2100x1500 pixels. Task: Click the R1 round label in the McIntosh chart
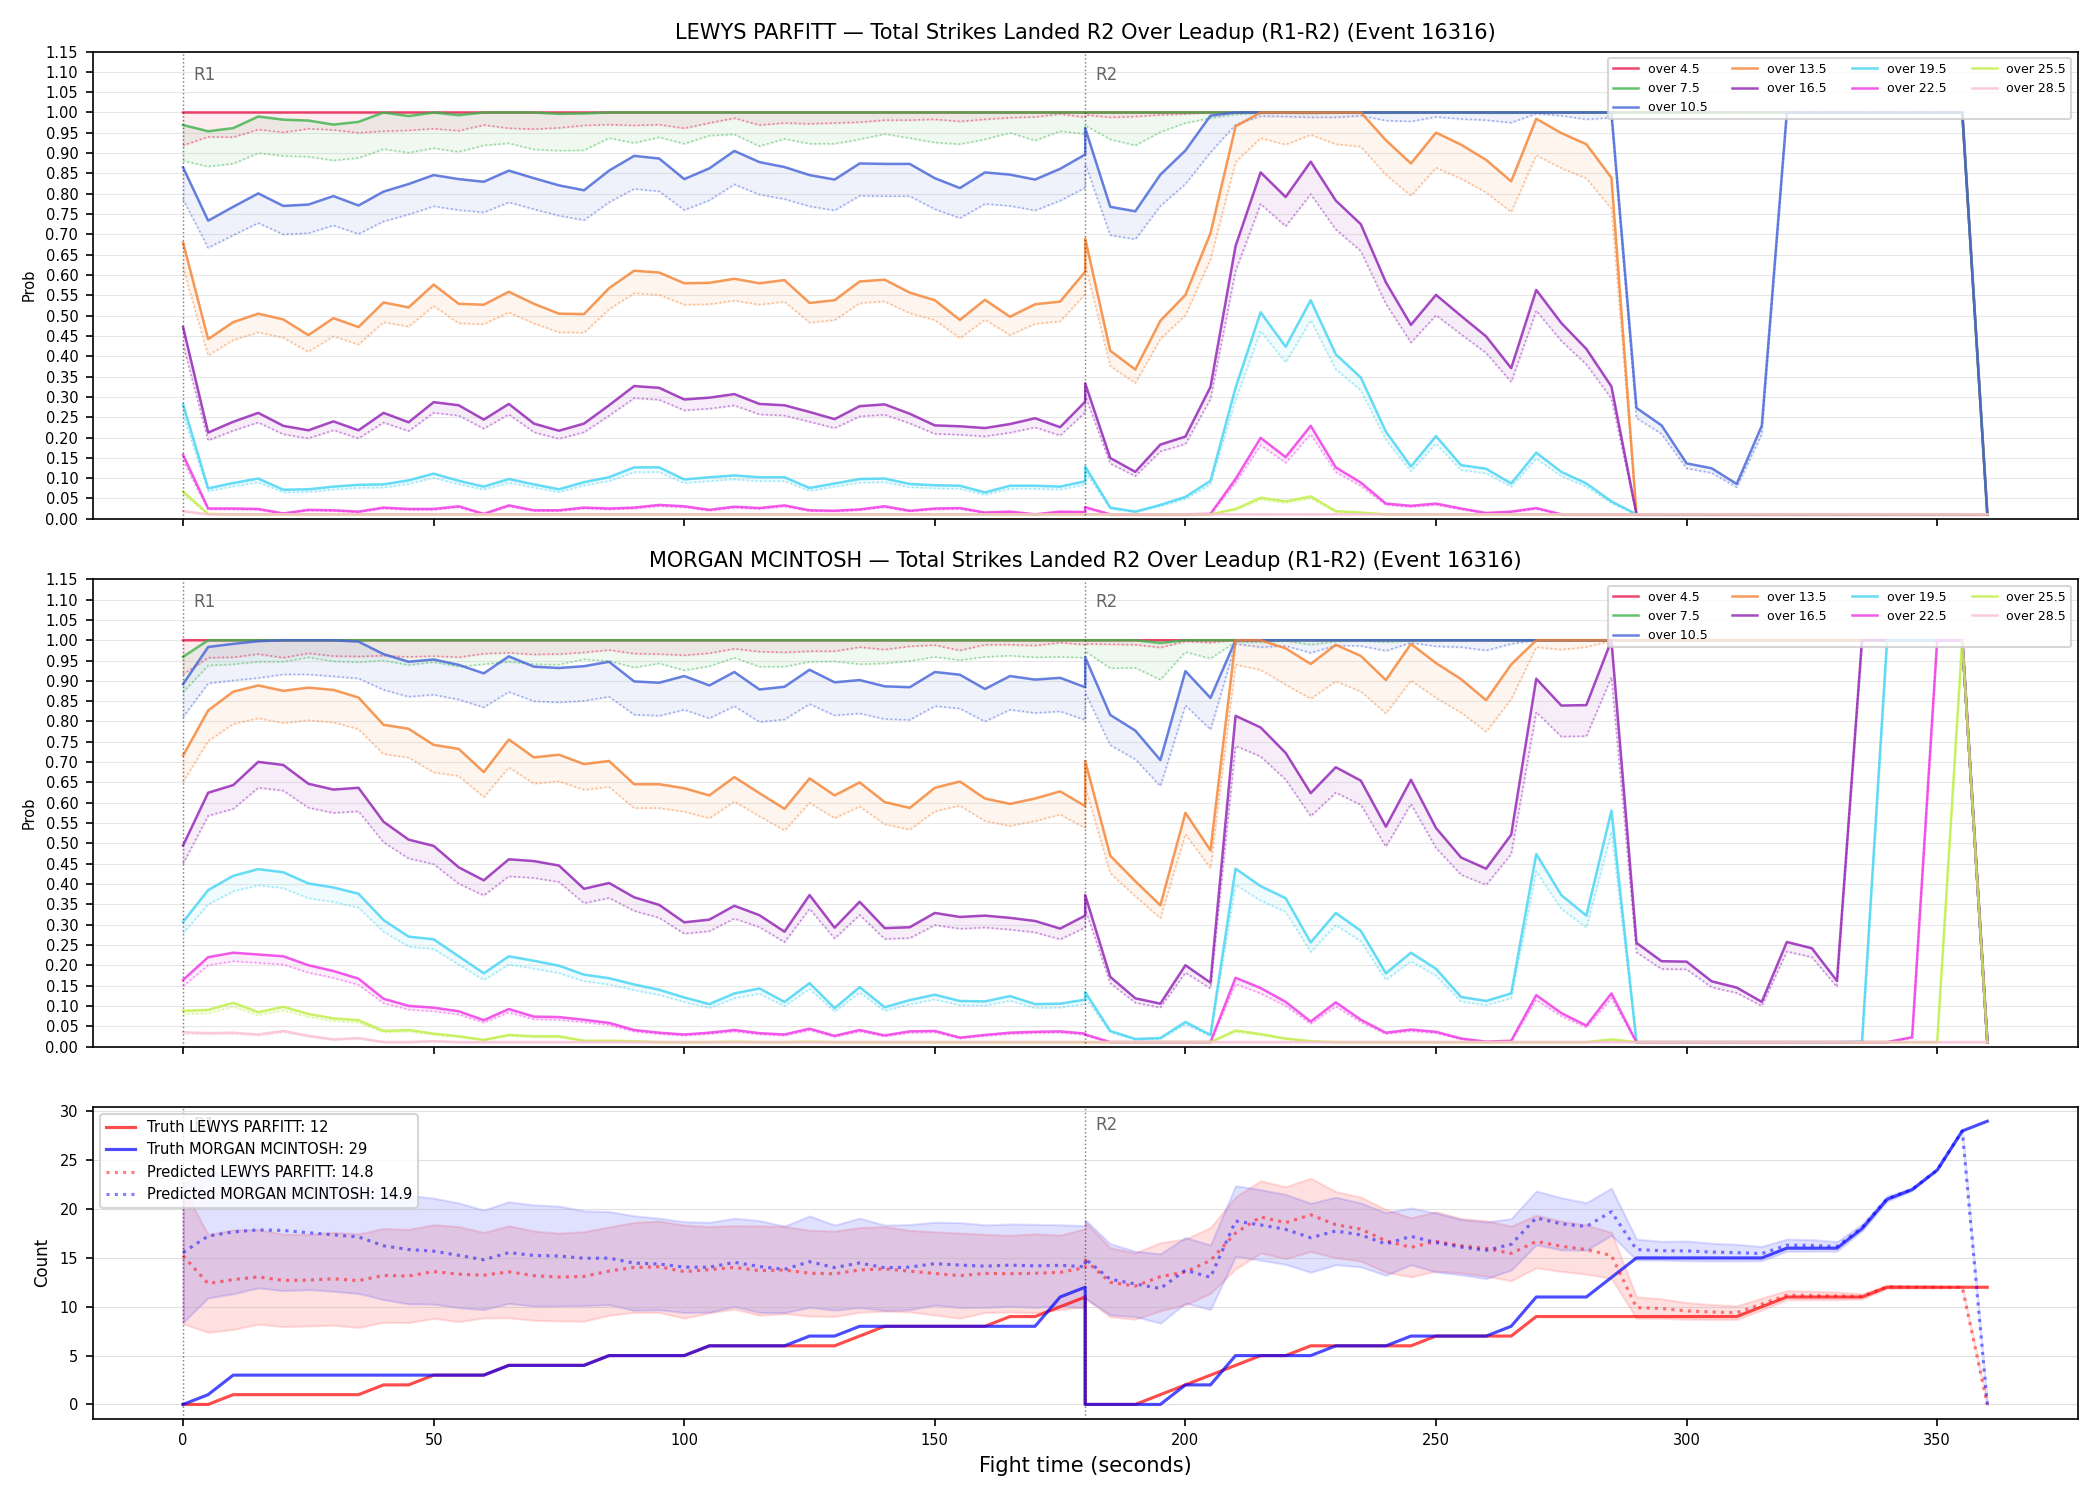(x=204, y=601)
